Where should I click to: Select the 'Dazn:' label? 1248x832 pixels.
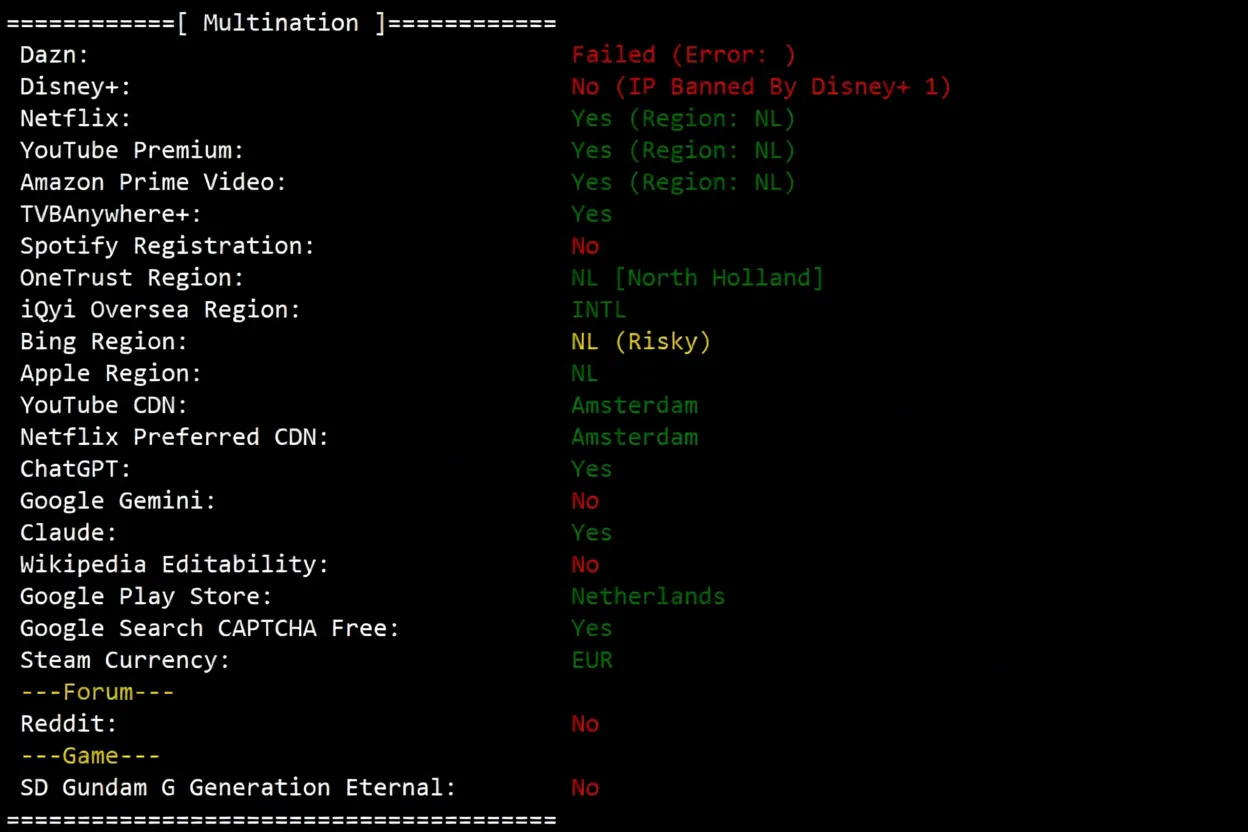[x=54, y=55]
